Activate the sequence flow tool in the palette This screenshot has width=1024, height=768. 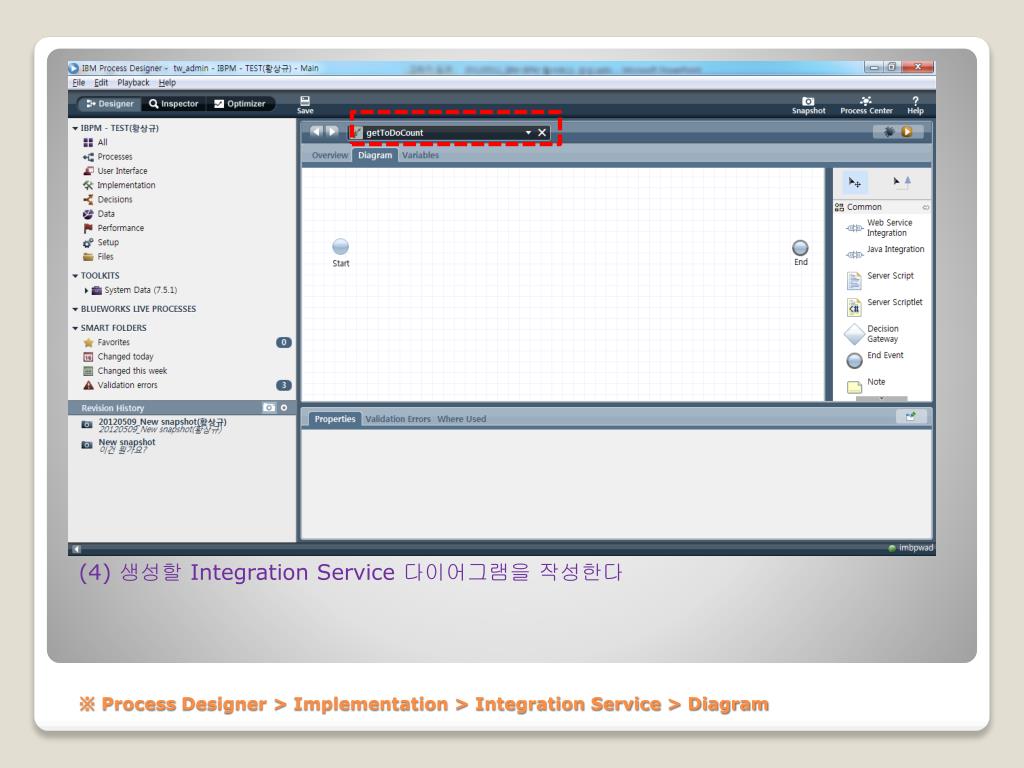tap(902, 182)
